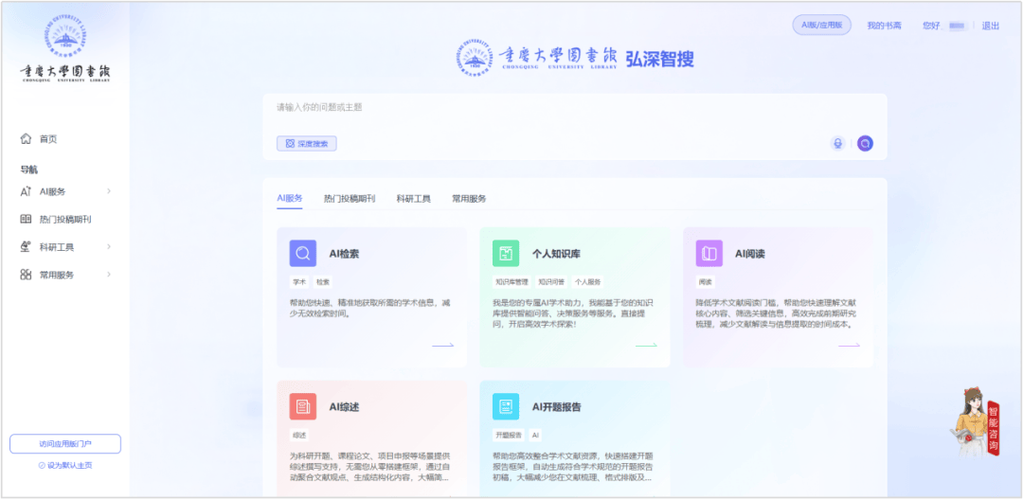Open the AI检索 card title
This screenshot has width=1023, height=500.
[344, 254]
